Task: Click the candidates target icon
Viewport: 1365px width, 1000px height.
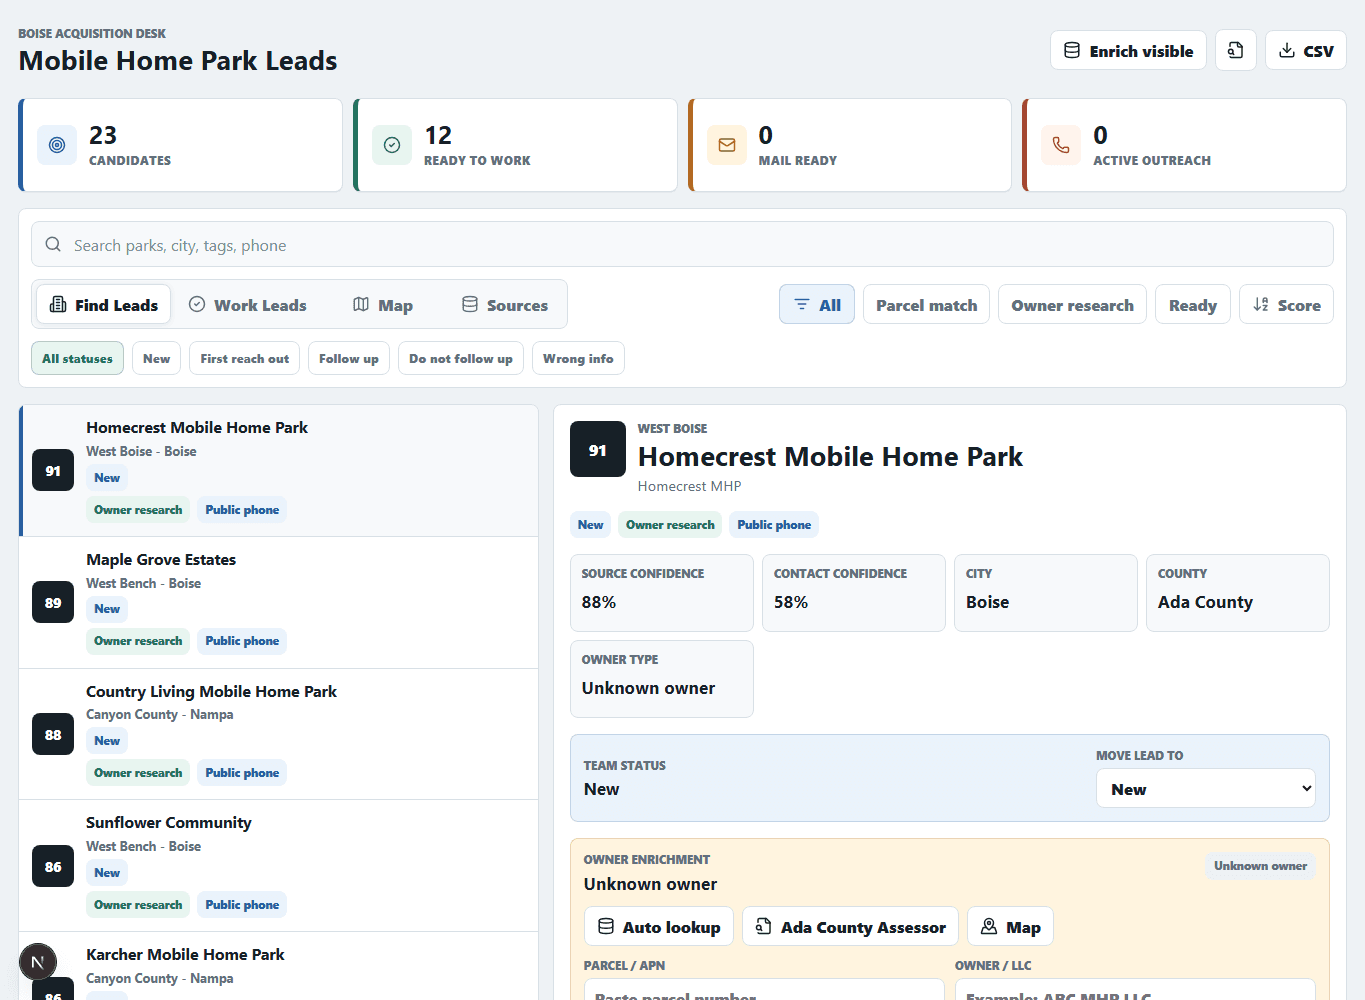Action: click(57, 145)
